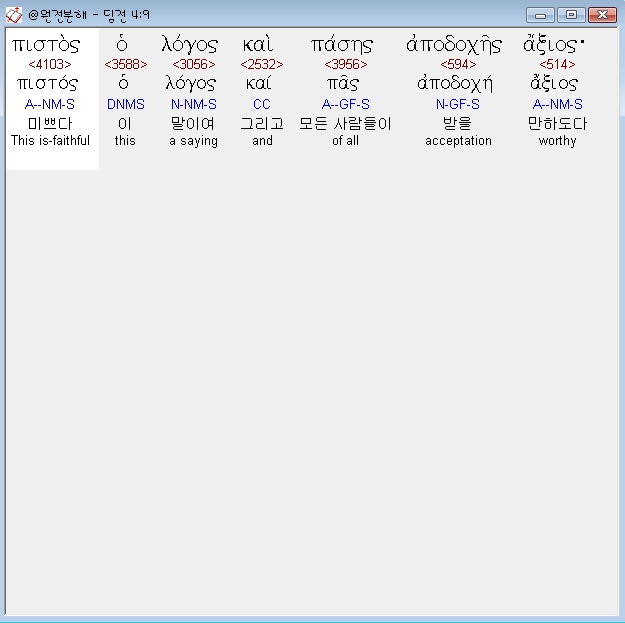The image size is (625, 623).
Task: Select the Greek word πιστὸς in the top row
Action: [46, 45]
